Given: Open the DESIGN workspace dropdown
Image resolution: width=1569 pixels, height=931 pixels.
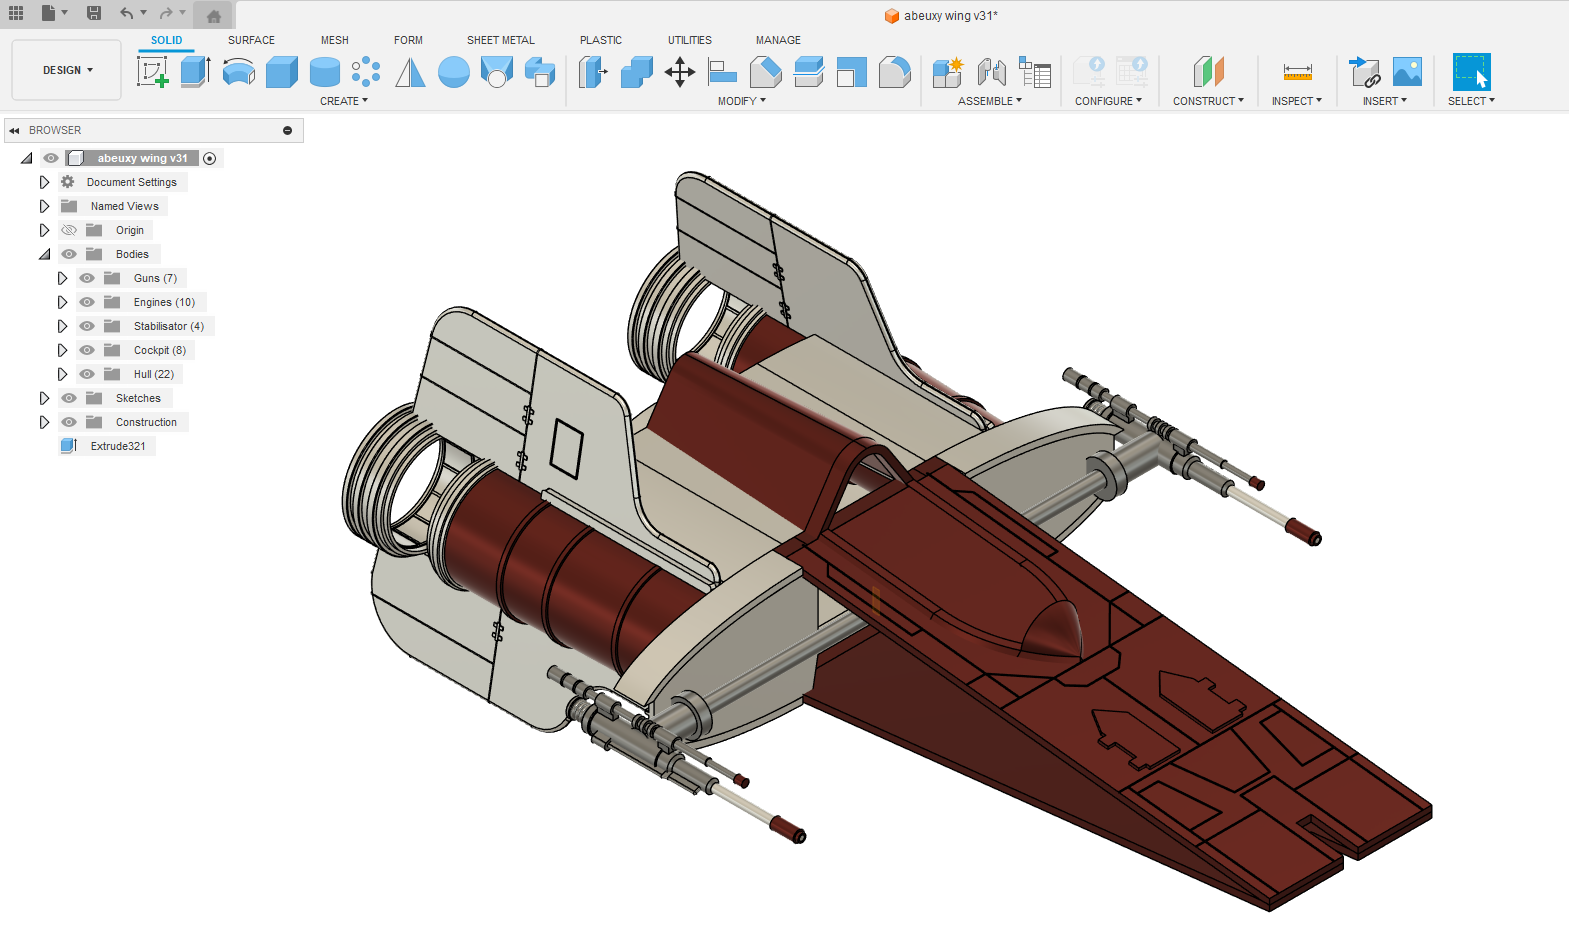Looking at the screenshot, I should point(67,70).
